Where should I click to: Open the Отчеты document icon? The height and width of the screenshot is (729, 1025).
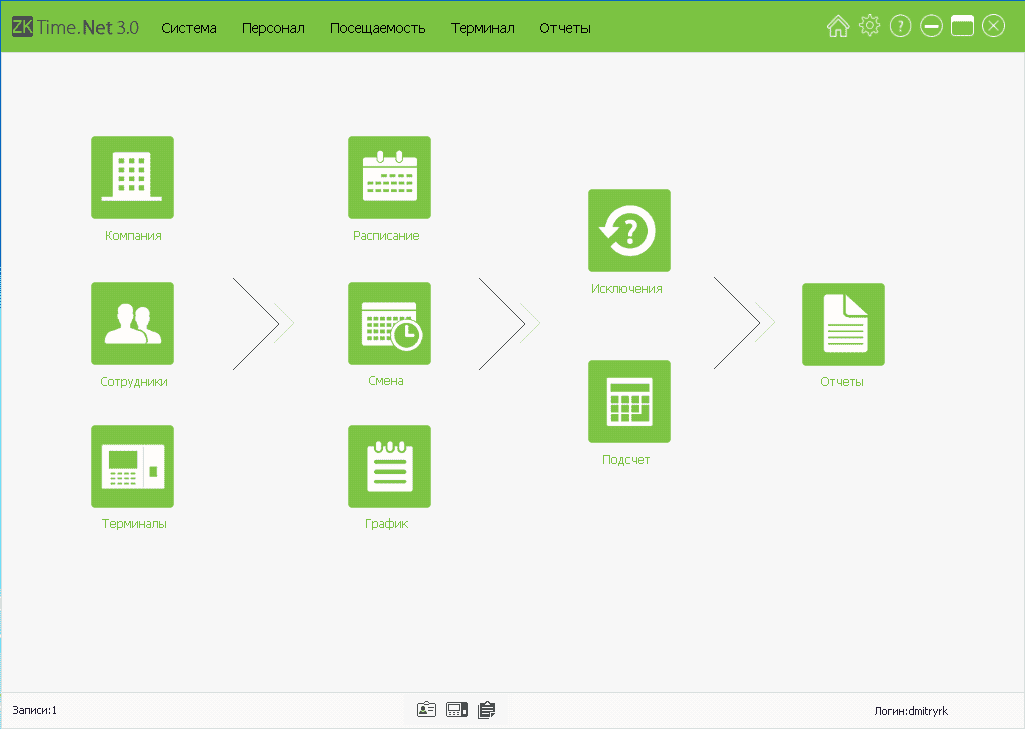point(843,324)
